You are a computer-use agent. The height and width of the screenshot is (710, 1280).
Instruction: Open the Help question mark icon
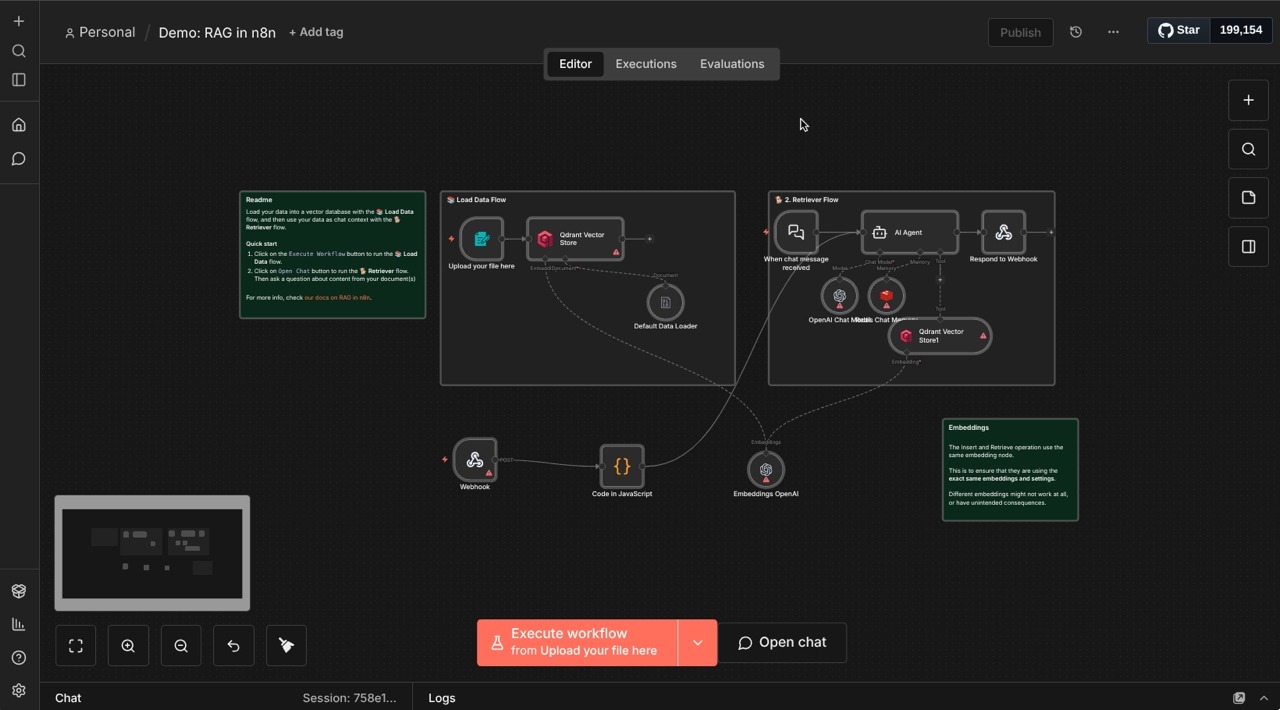click(19, 658)
